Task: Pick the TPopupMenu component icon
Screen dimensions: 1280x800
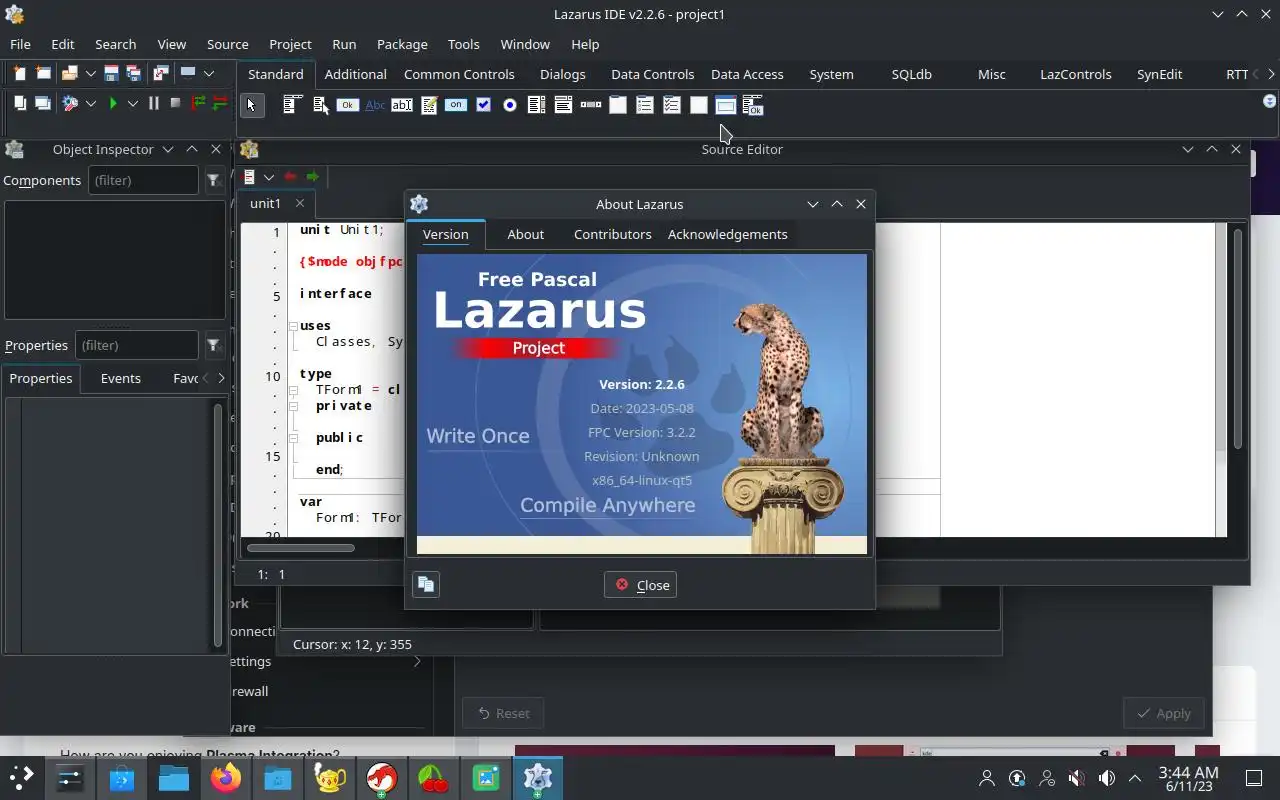Action: (x=320, y=105)
